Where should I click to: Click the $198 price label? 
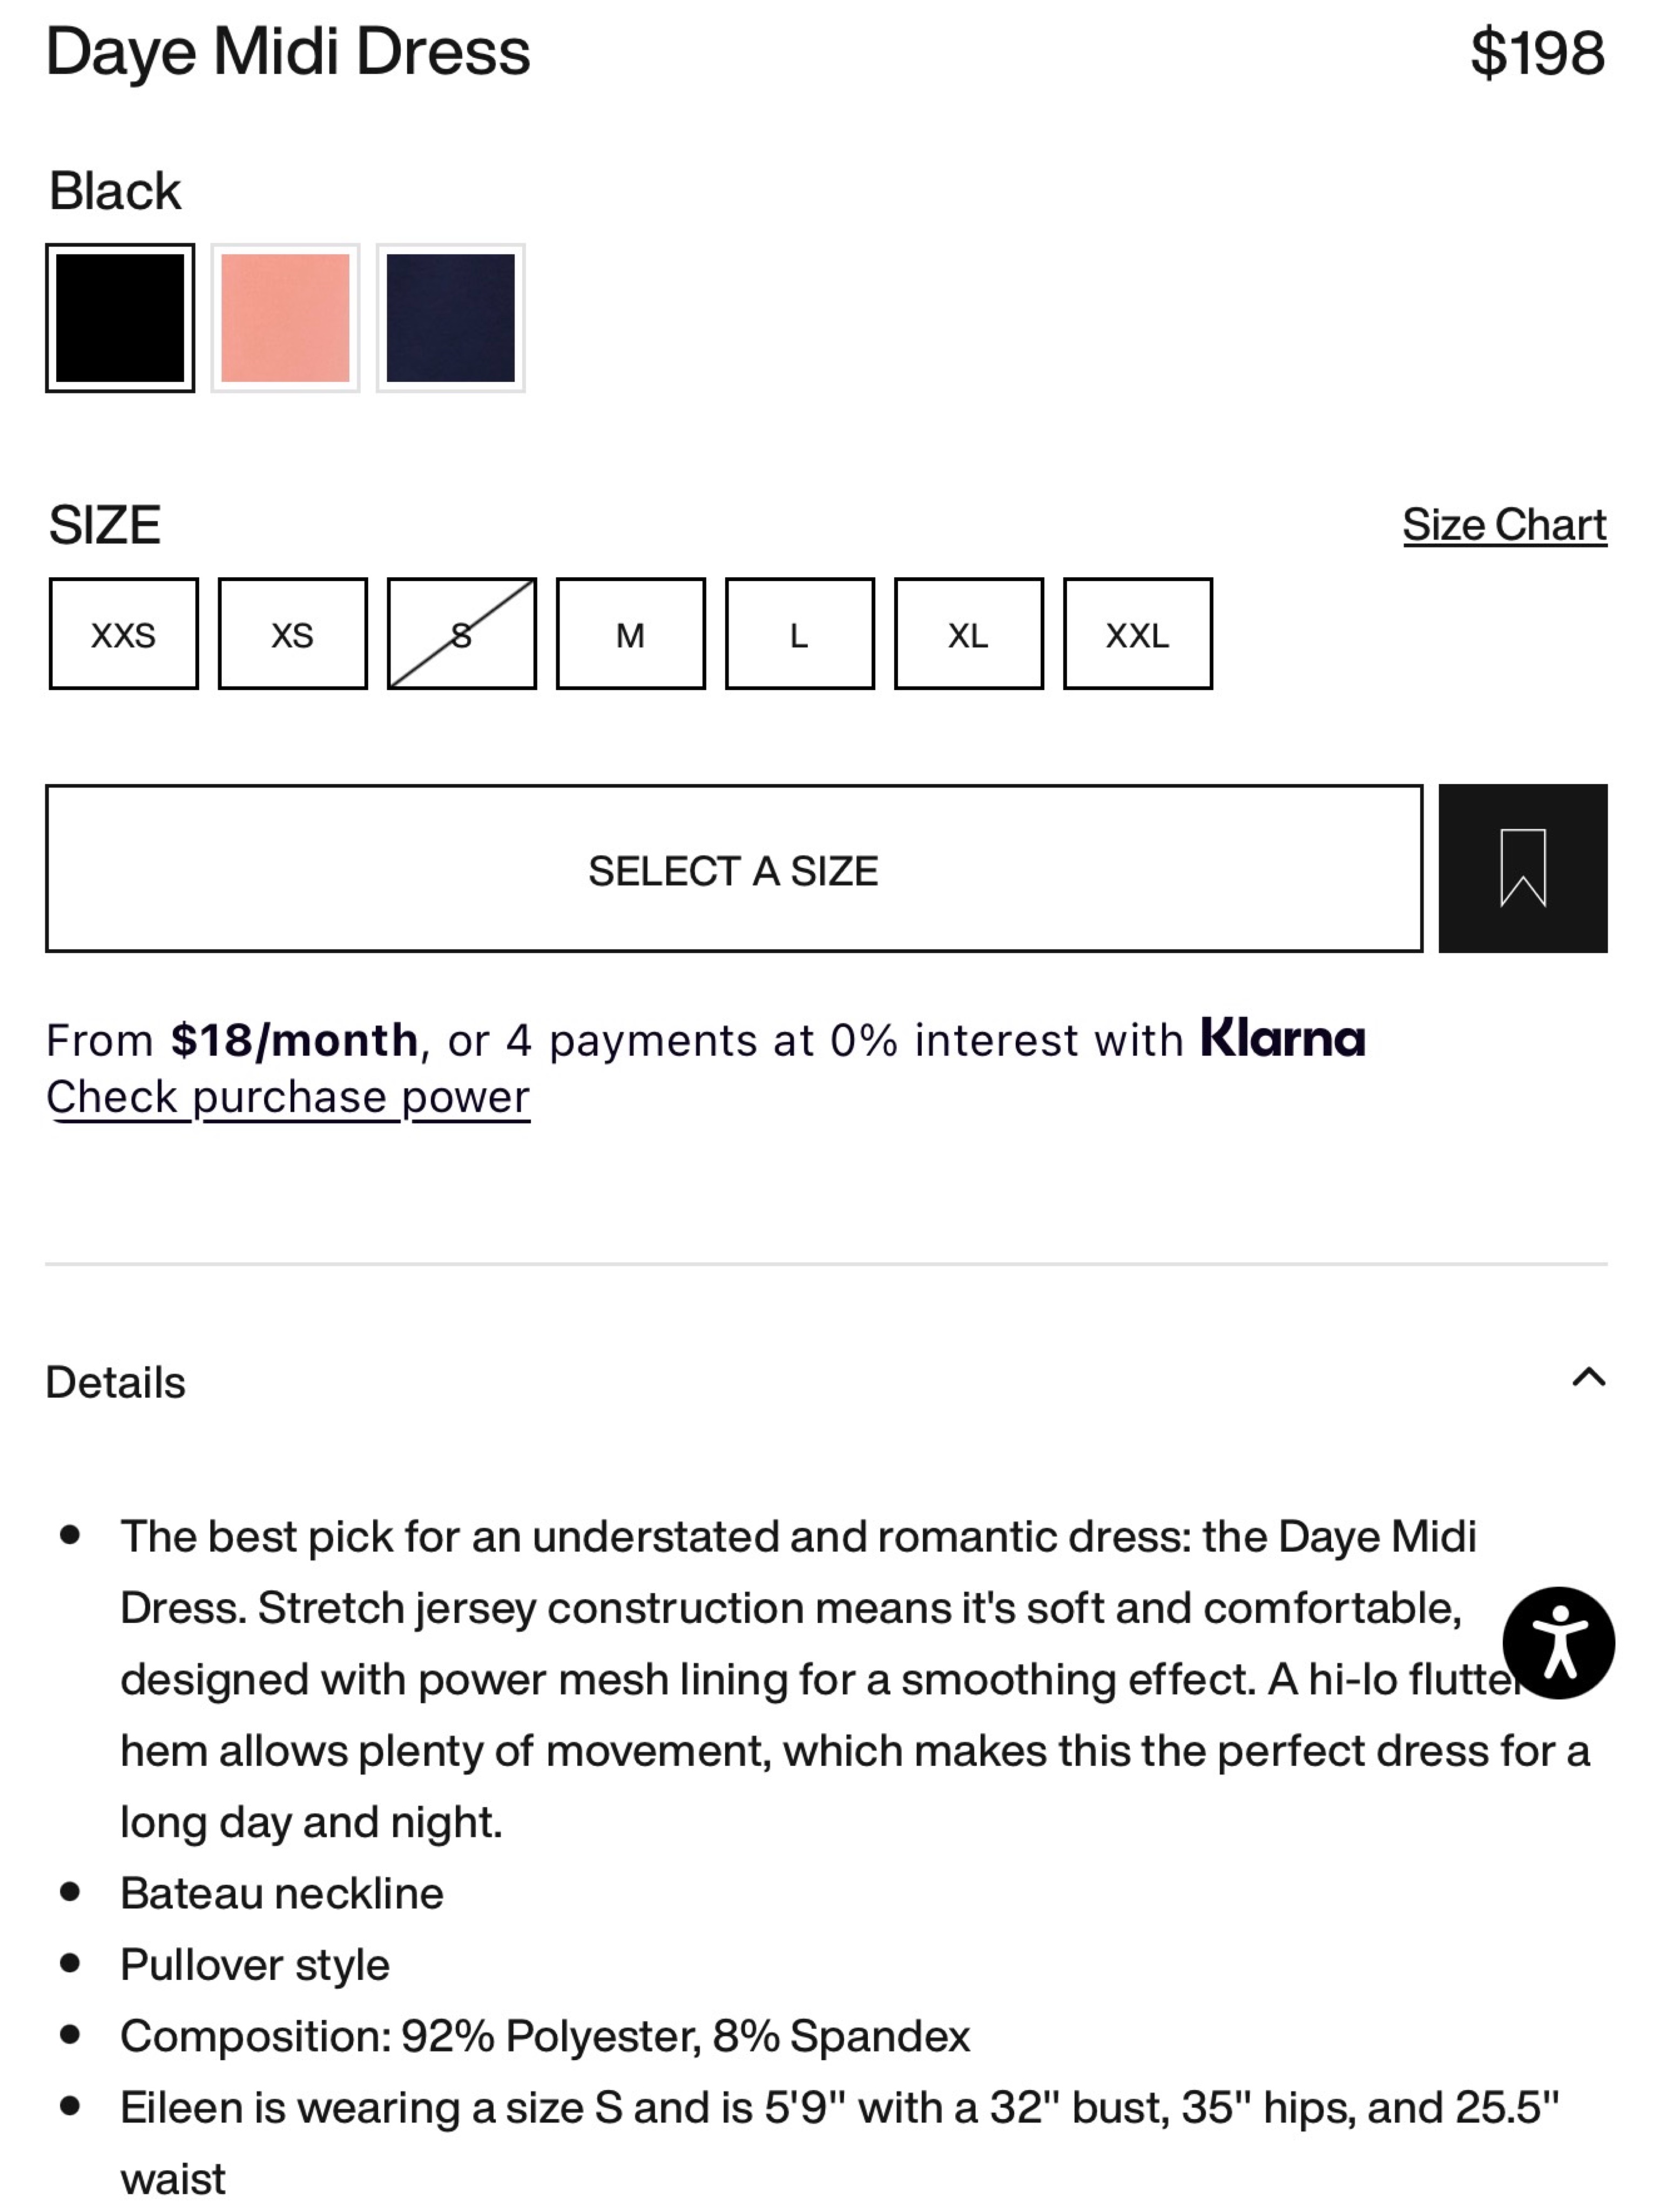[1538, 52]
